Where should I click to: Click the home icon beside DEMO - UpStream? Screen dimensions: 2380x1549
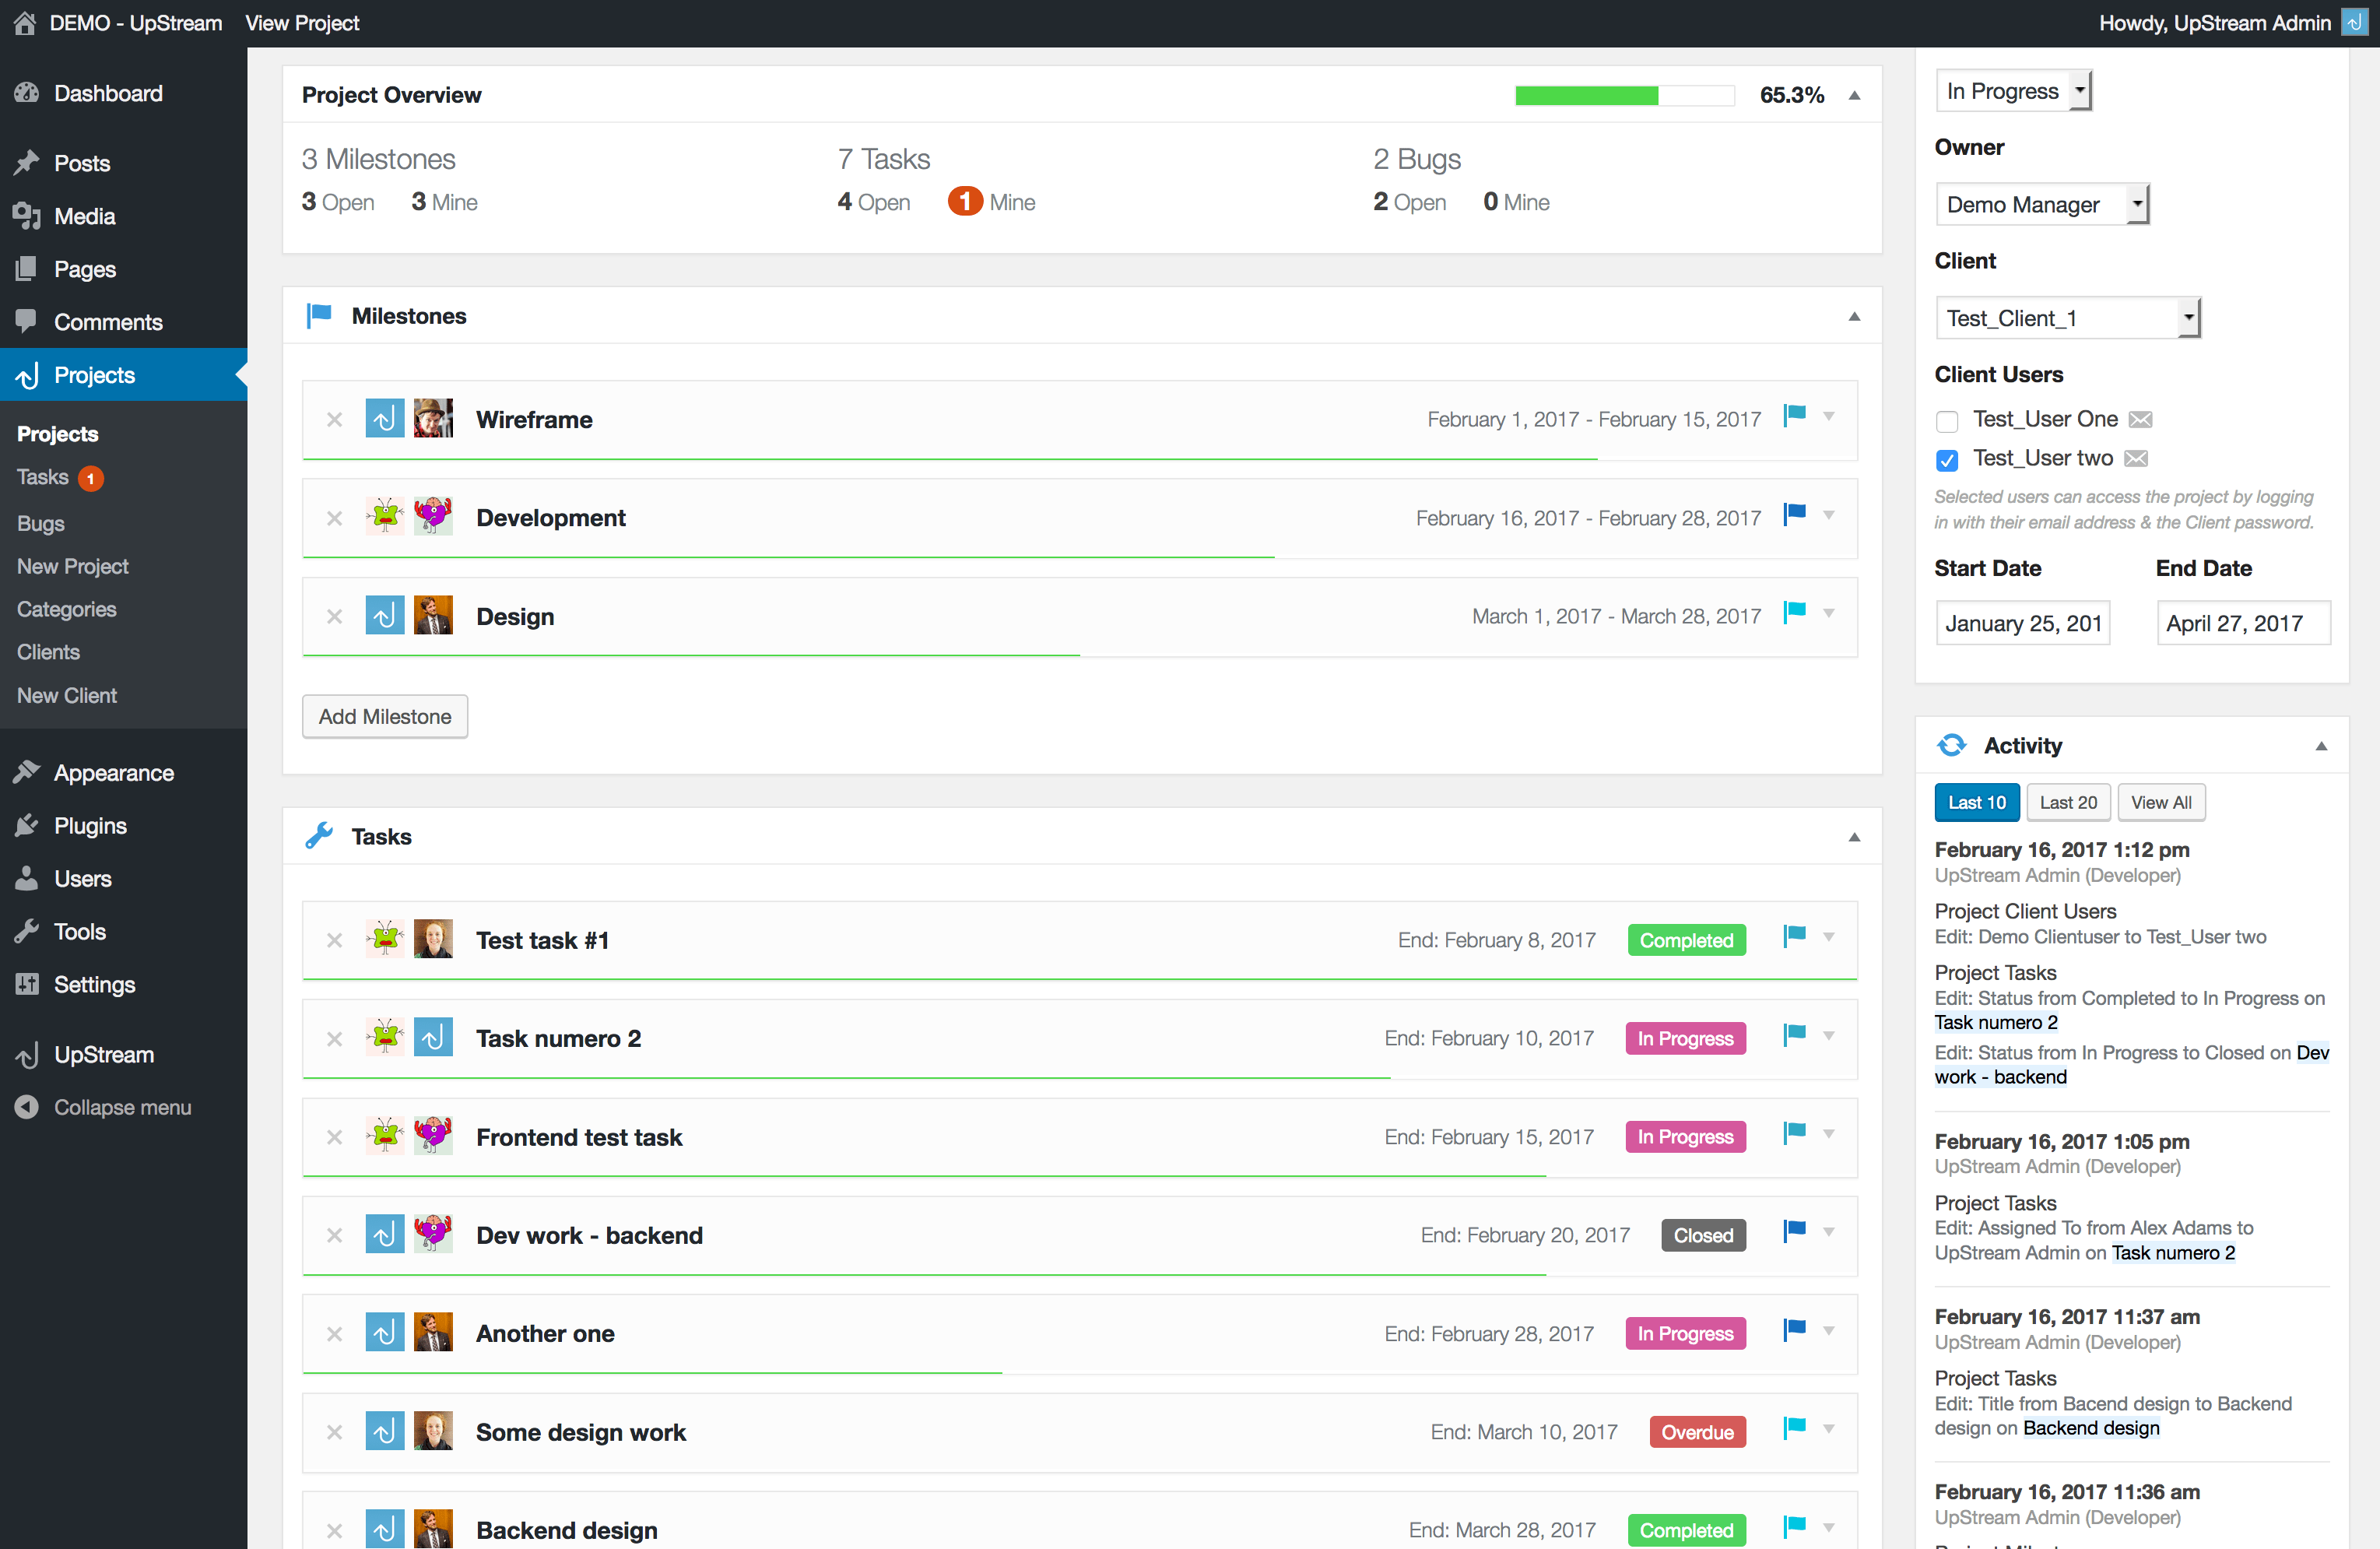25,22
